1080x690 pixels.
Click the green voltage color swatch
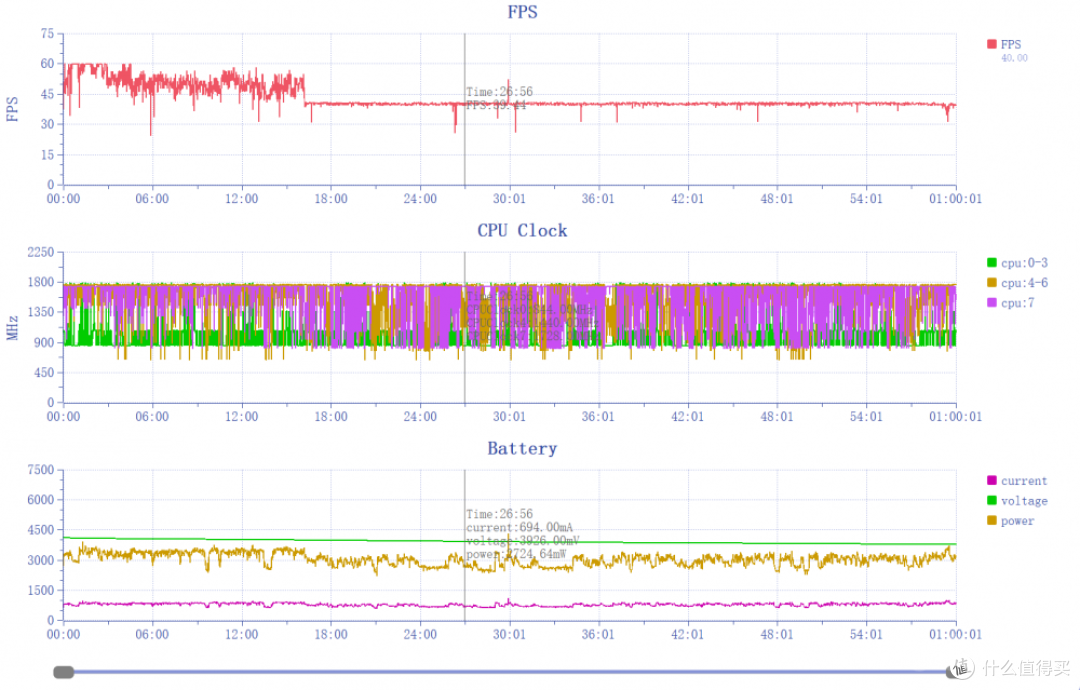pyautogui.click(x=992, y=500)
